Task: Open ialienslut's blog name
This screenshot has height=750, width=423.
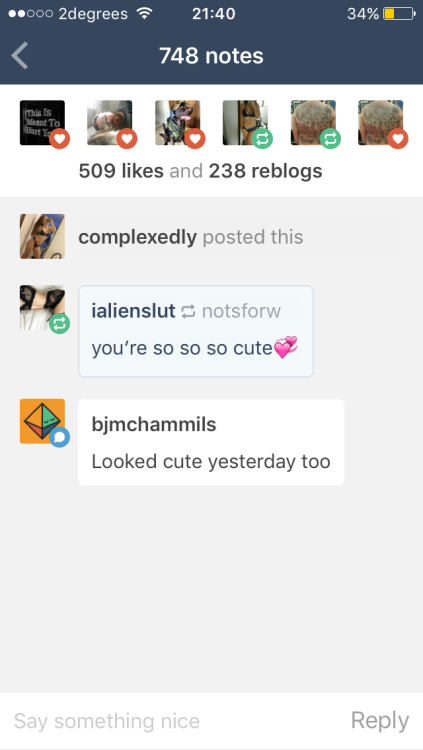Action: pos(134,311)
